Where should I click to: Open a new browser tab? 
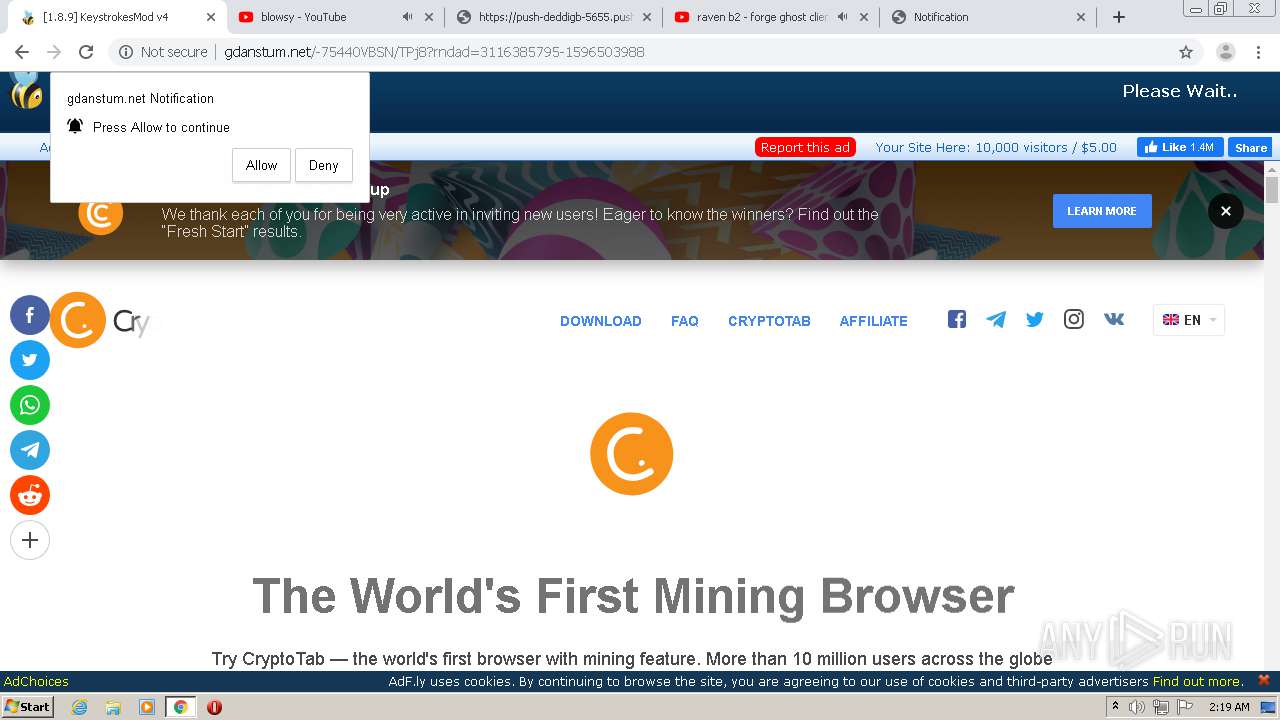point(1119,17)
